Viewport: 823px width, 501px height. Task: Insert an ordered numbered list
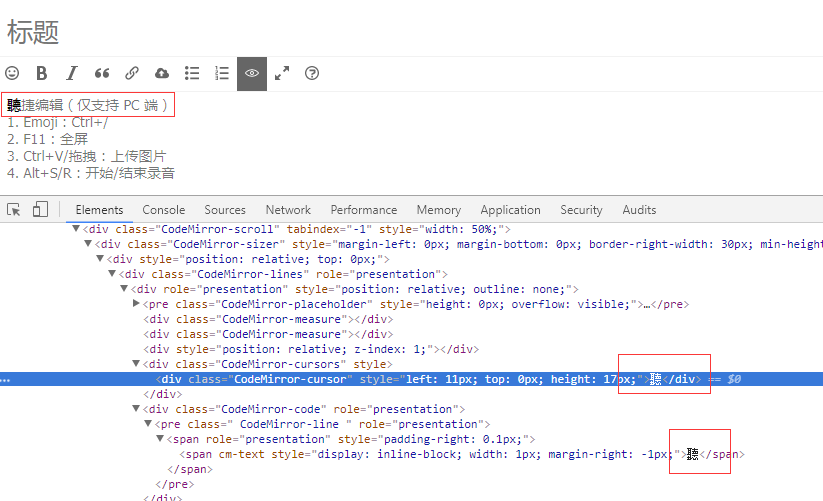(x=222, y=73)
